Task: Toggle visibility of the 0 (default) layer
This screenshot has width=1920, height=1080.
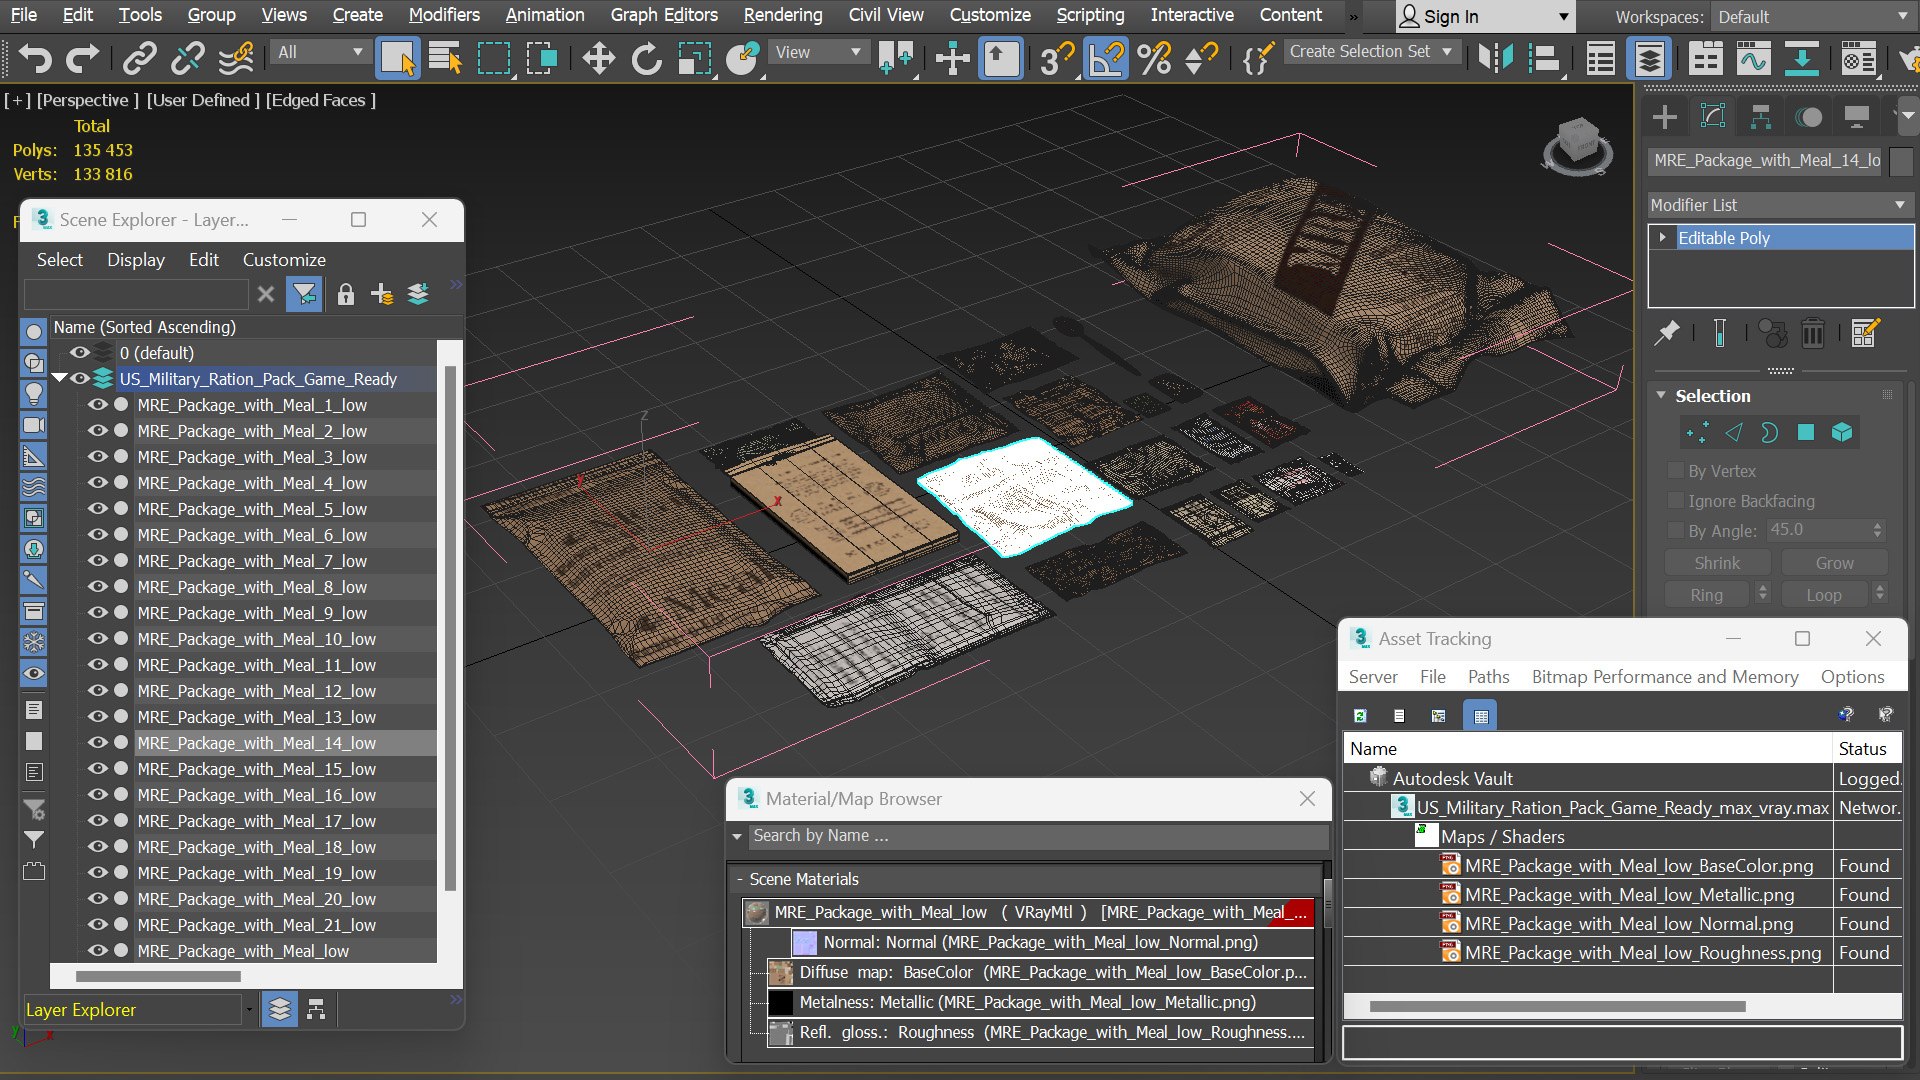Action: tap(79, 353)
